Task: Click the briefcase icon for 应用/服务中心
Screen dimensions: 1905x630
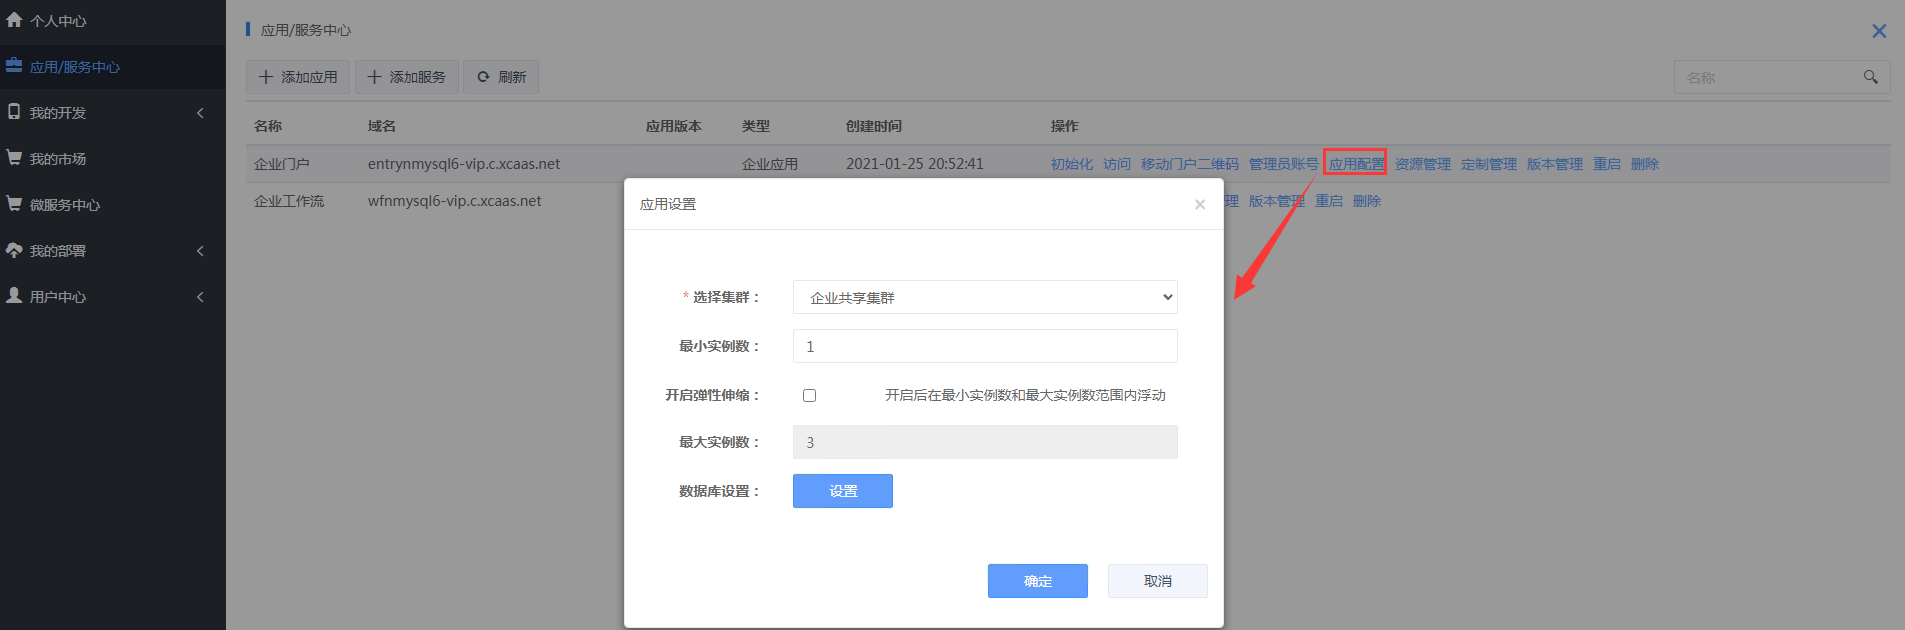Action: tap(14, 66)
